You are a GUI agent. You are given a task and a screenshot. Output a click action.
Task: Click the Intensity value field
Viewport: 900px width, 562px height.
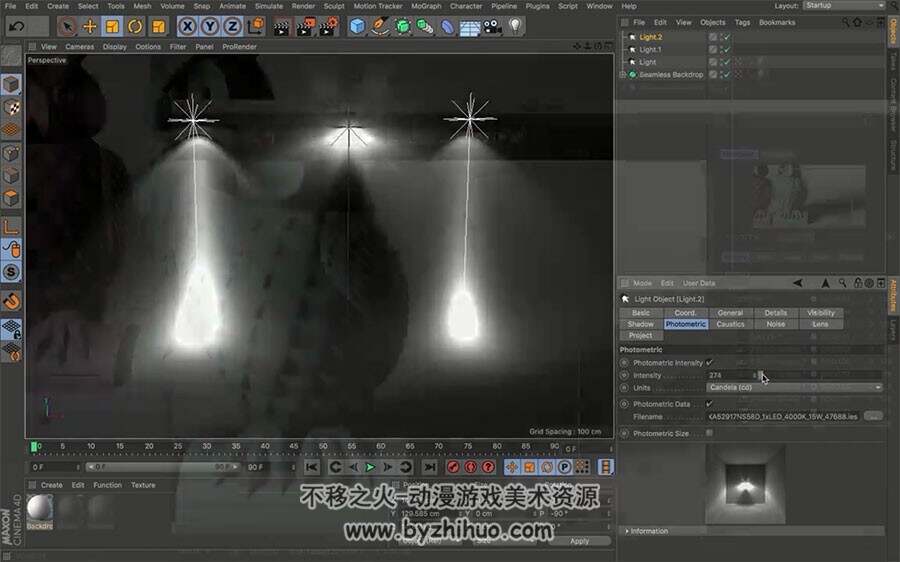coord(729,375)
